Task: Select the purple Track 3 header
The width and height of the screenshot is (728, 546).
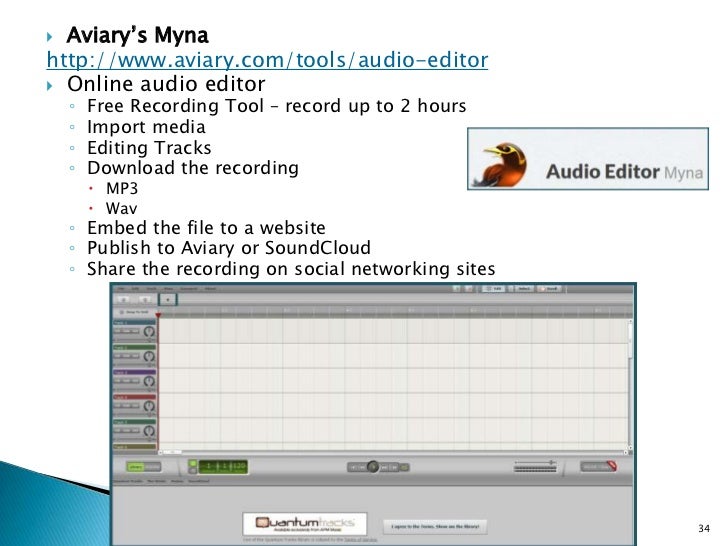Action: tap(135, 372)
